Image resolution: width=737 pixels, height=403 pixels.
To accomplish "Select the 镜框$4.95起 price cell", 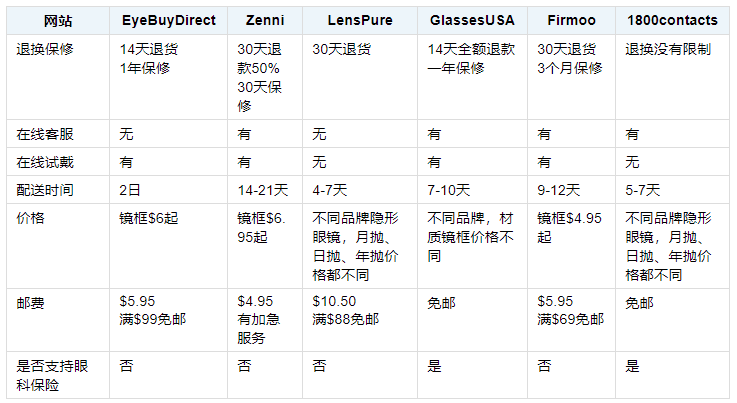I will tap(571, 226).
